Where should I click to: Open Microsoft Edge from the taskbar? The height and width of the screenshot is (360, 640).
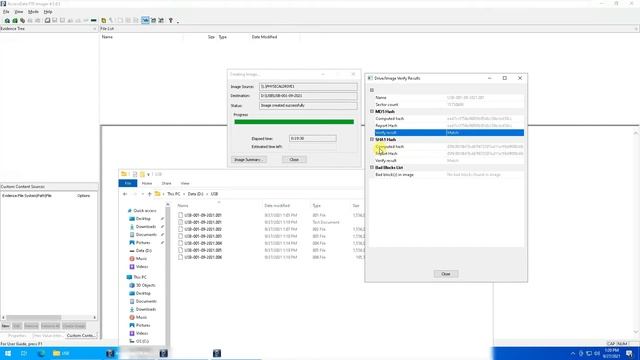point(41,353)
